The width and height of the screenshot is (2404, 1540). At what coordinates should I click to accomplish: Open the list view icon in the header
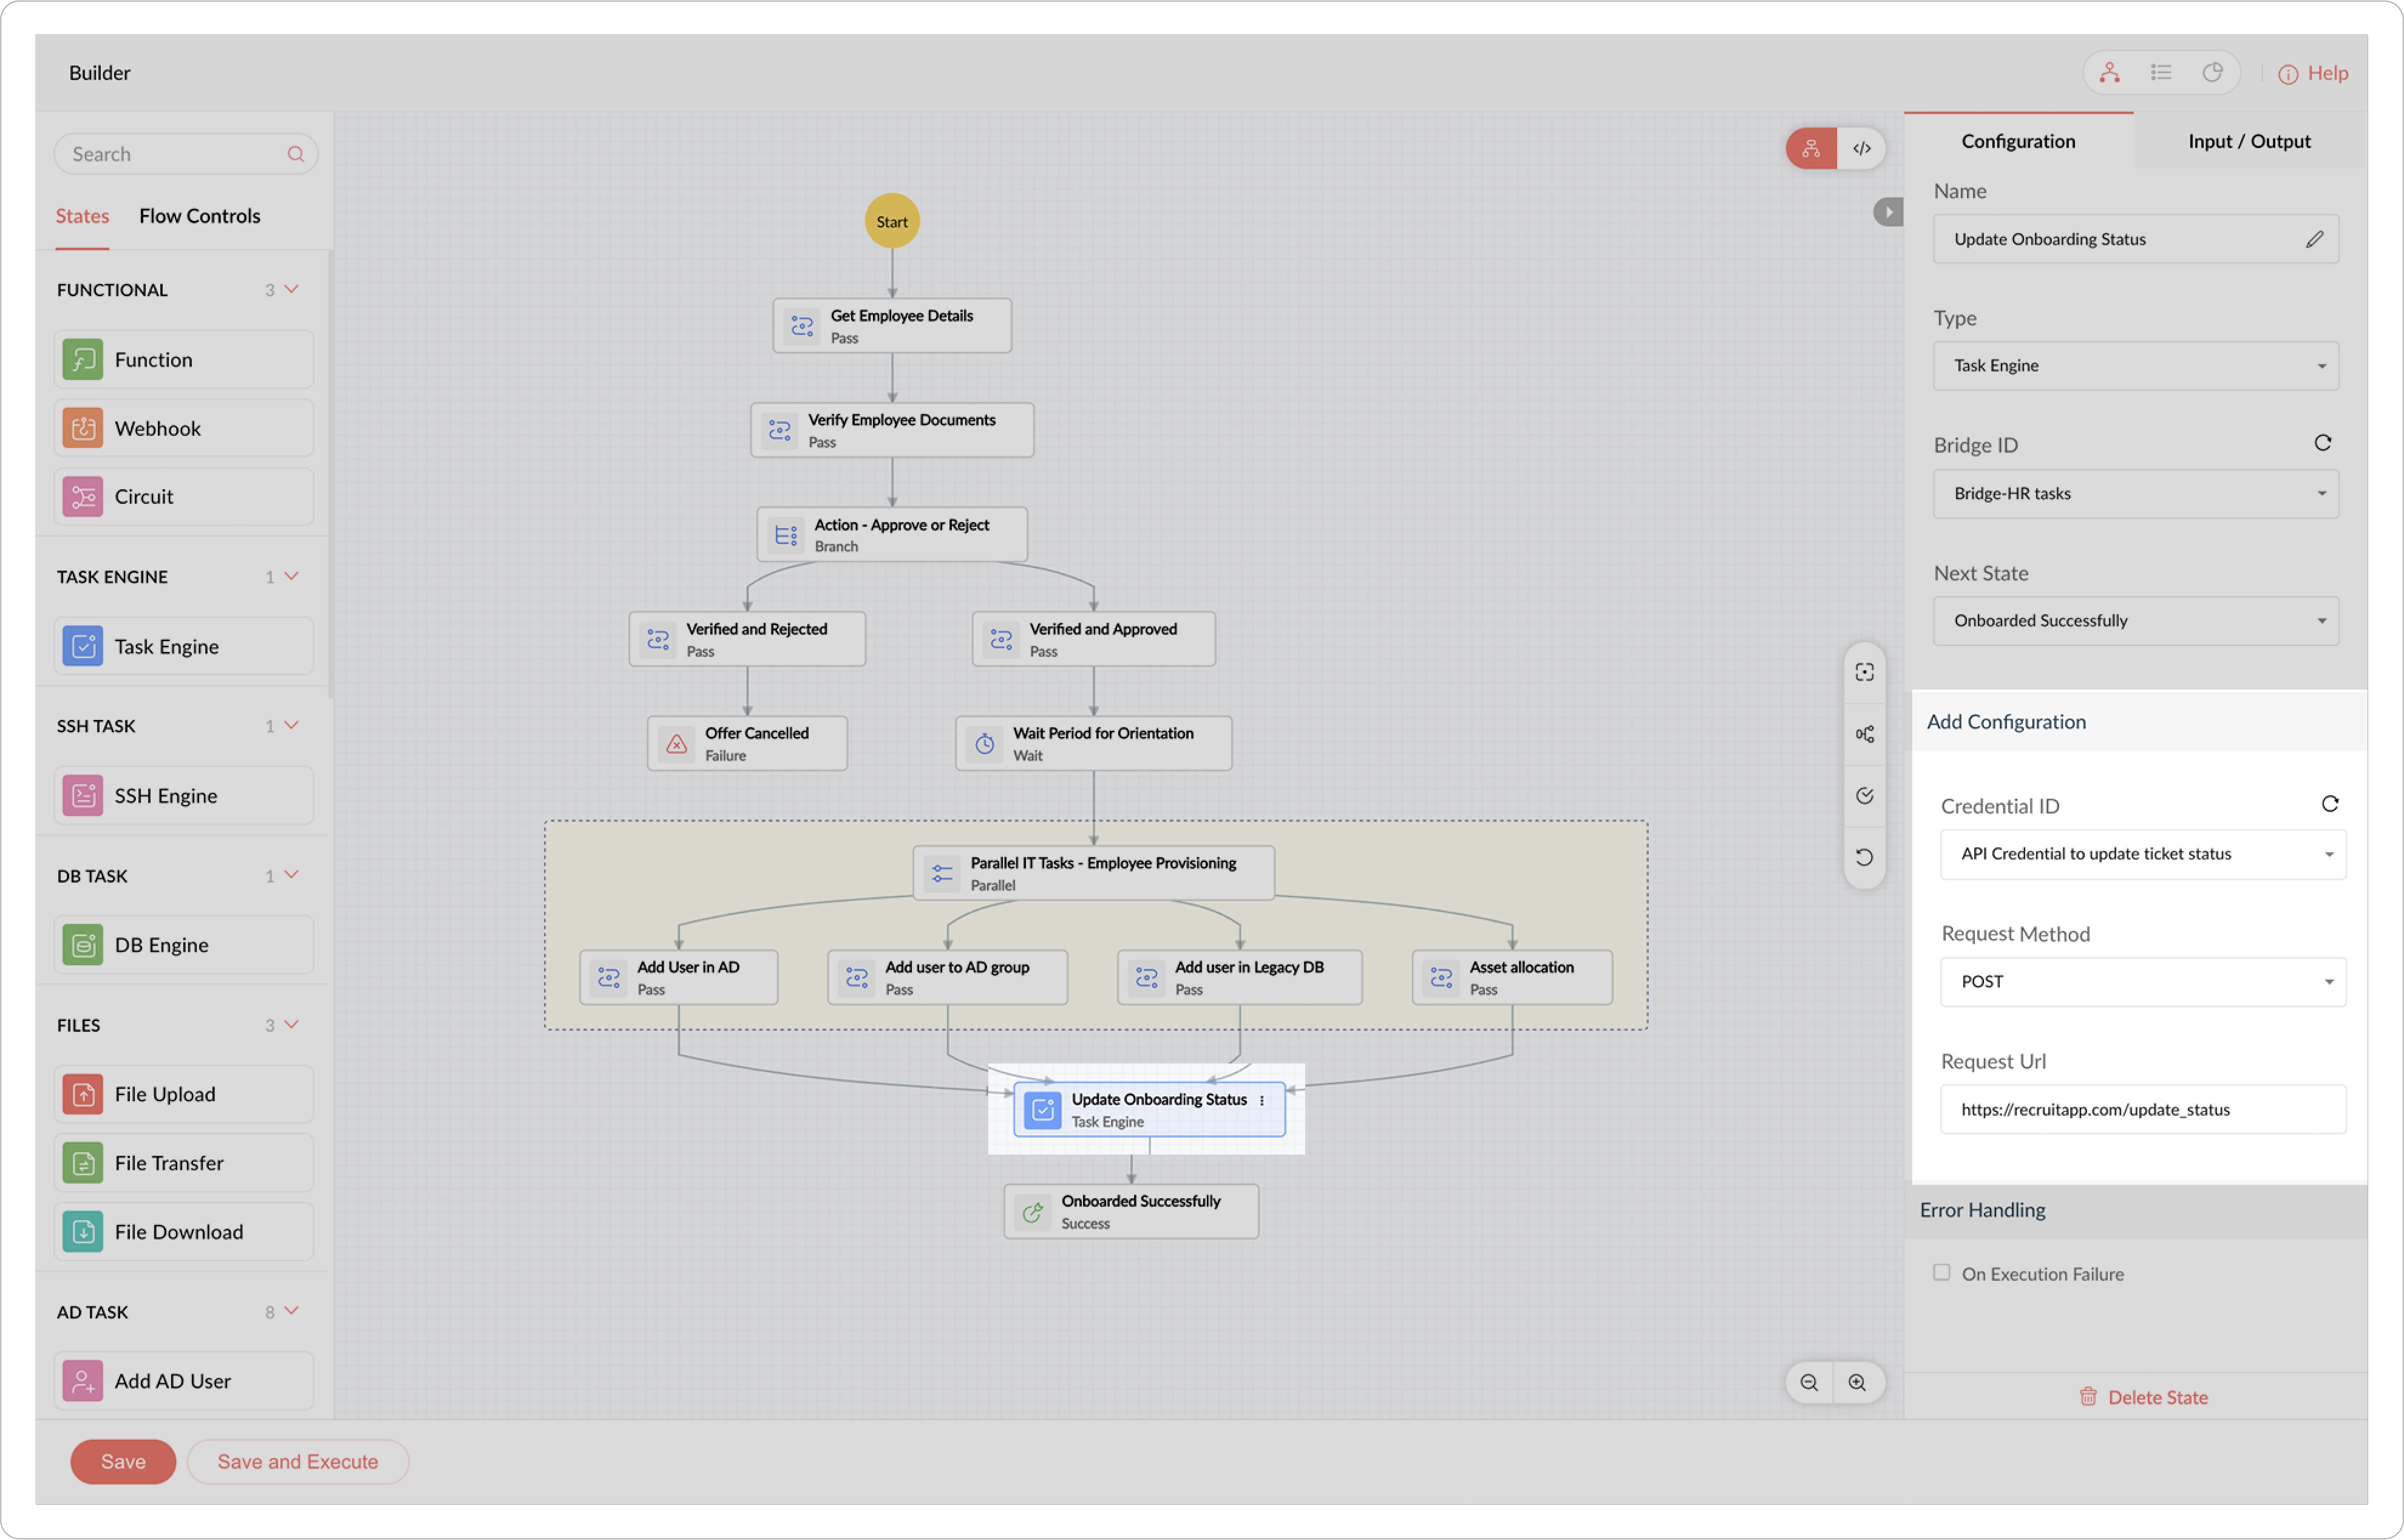coord(2161,73)
